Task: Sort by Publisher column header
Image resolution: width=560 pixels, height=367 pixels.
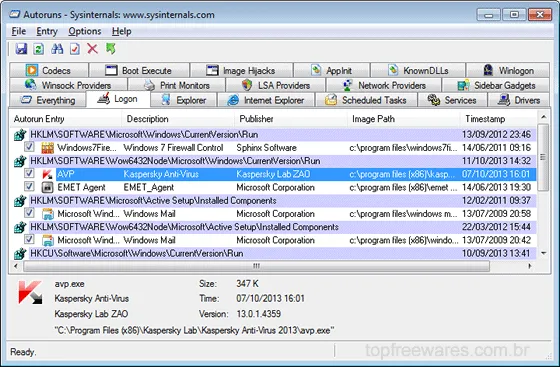Action: point(291,119)
